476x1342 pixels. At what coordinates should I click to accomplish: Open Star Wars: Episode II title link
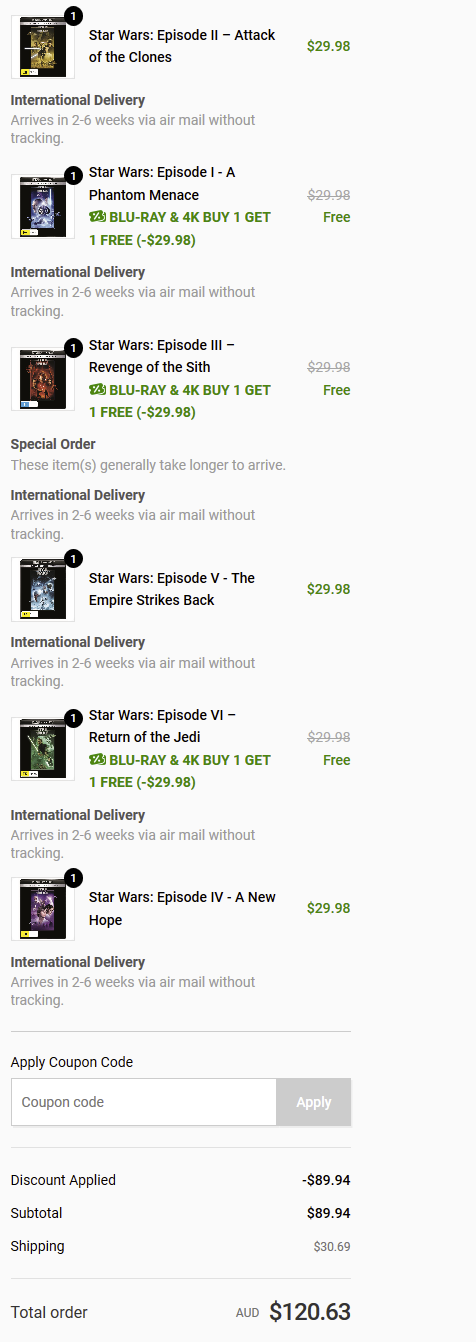point(182,46)
